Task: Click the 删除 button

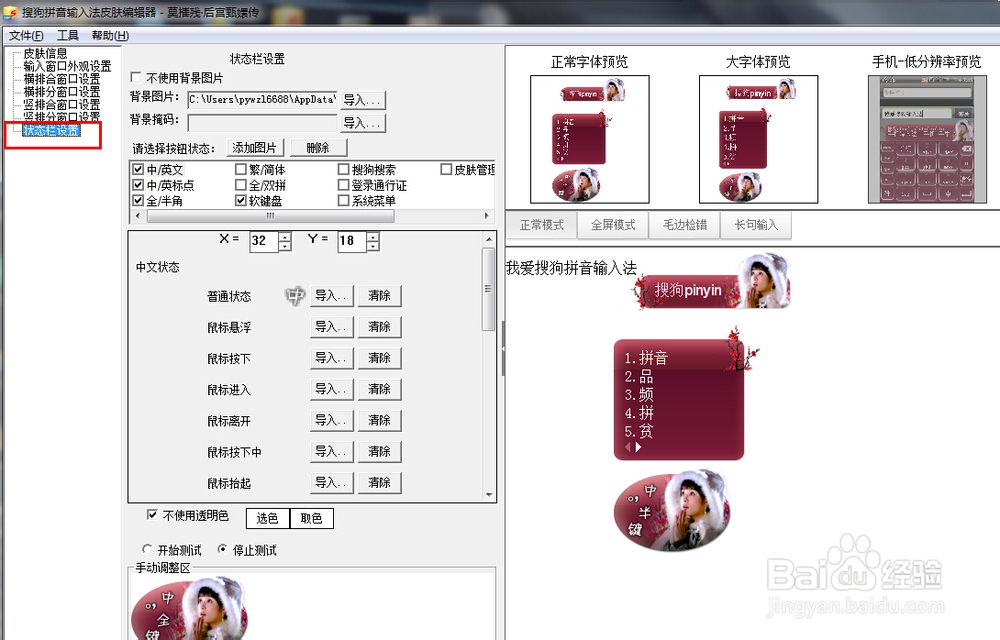Action: click(318, 148)
